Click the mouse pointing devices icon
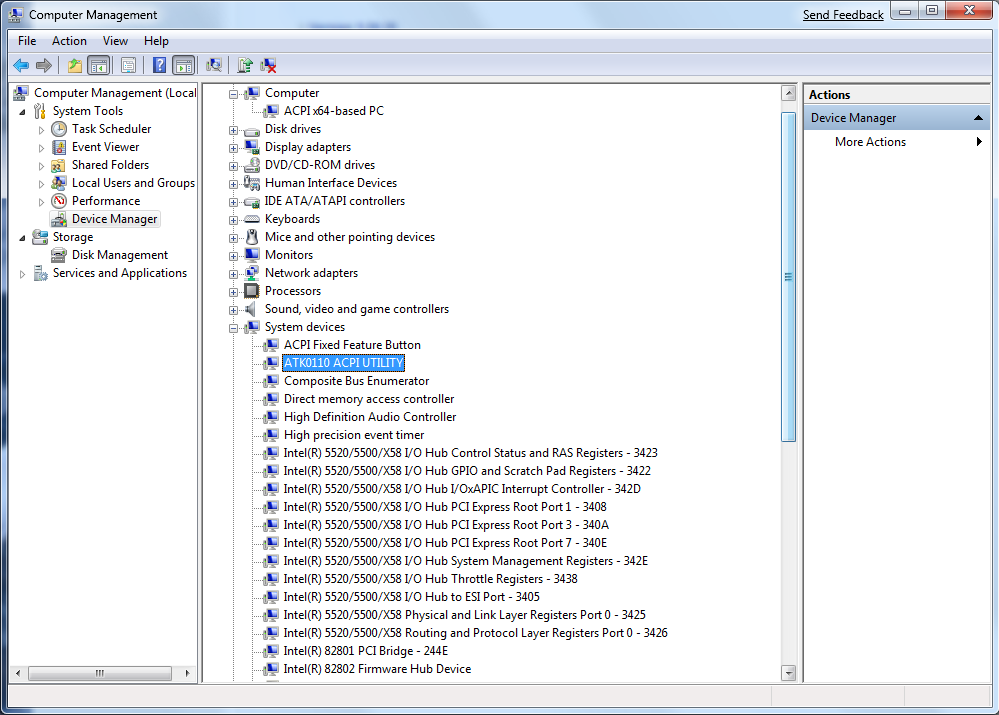999x715 pixels. (252, 236)
